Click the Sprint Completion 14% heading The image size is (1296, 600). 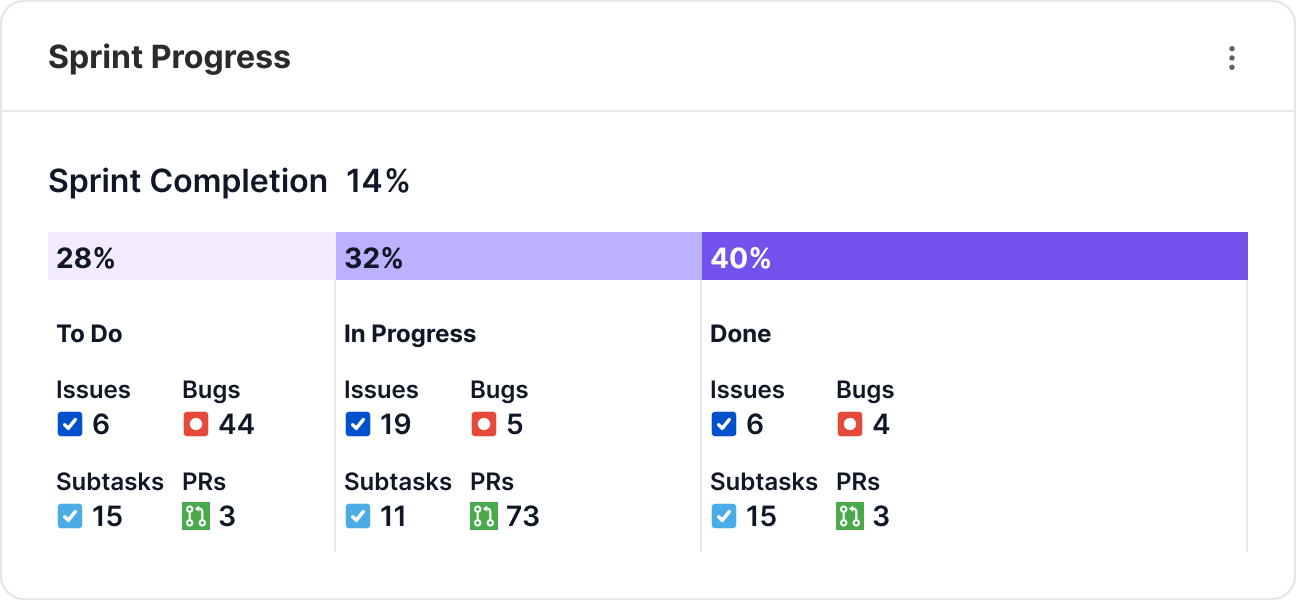(x=229, y=181)
